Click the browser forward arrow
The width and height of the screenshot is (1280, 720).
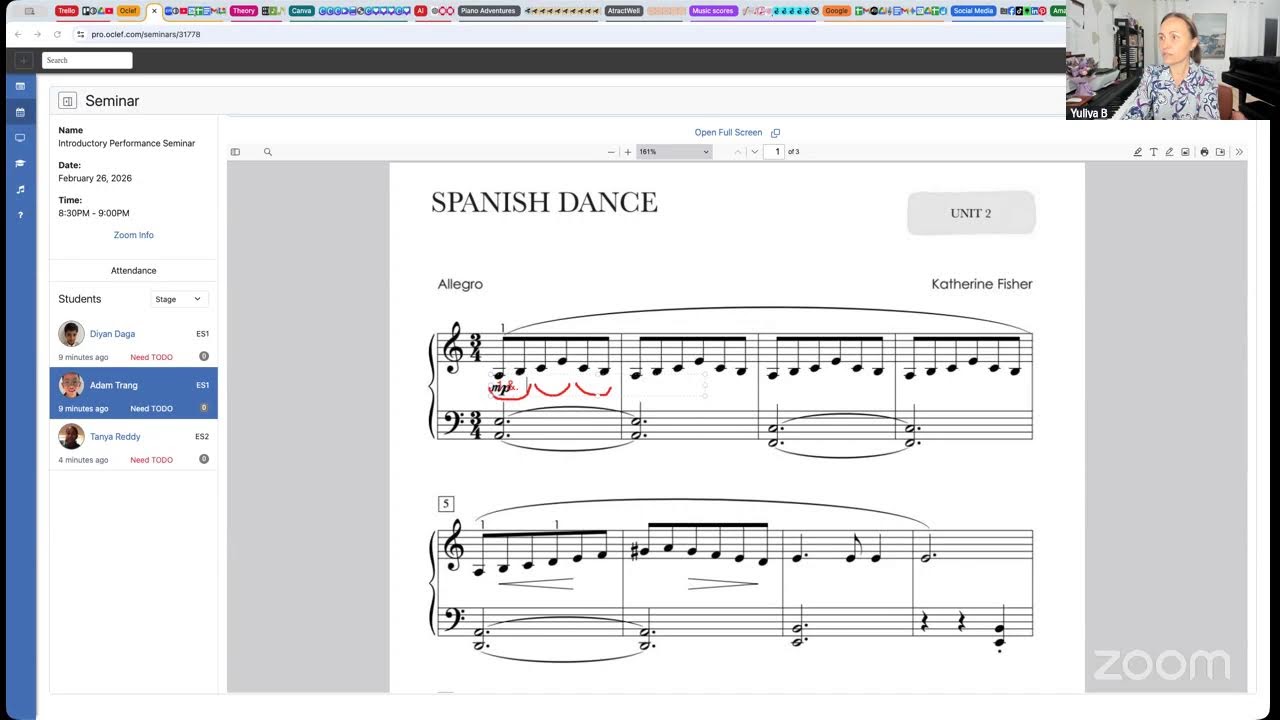(x=38, y=34)
